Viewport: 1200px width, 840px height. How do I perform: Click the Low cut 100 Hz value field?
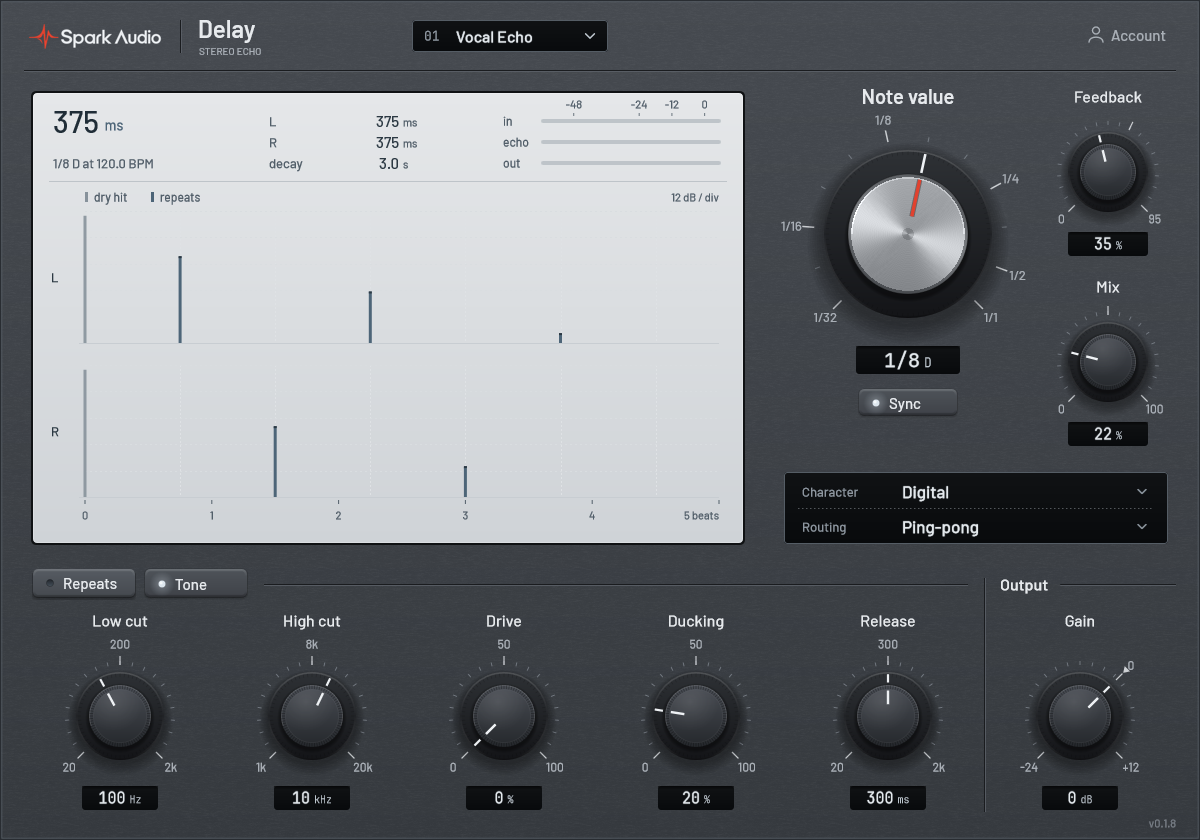pyautogui.click(x=120, y=798)
